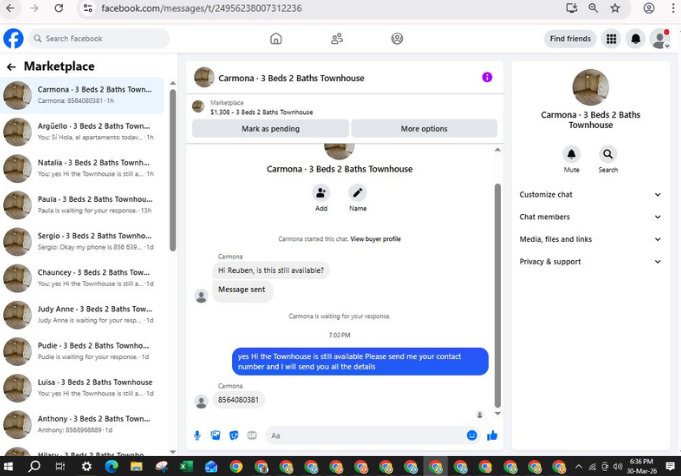Open conversation information purple icon

[x=487, y=77]
